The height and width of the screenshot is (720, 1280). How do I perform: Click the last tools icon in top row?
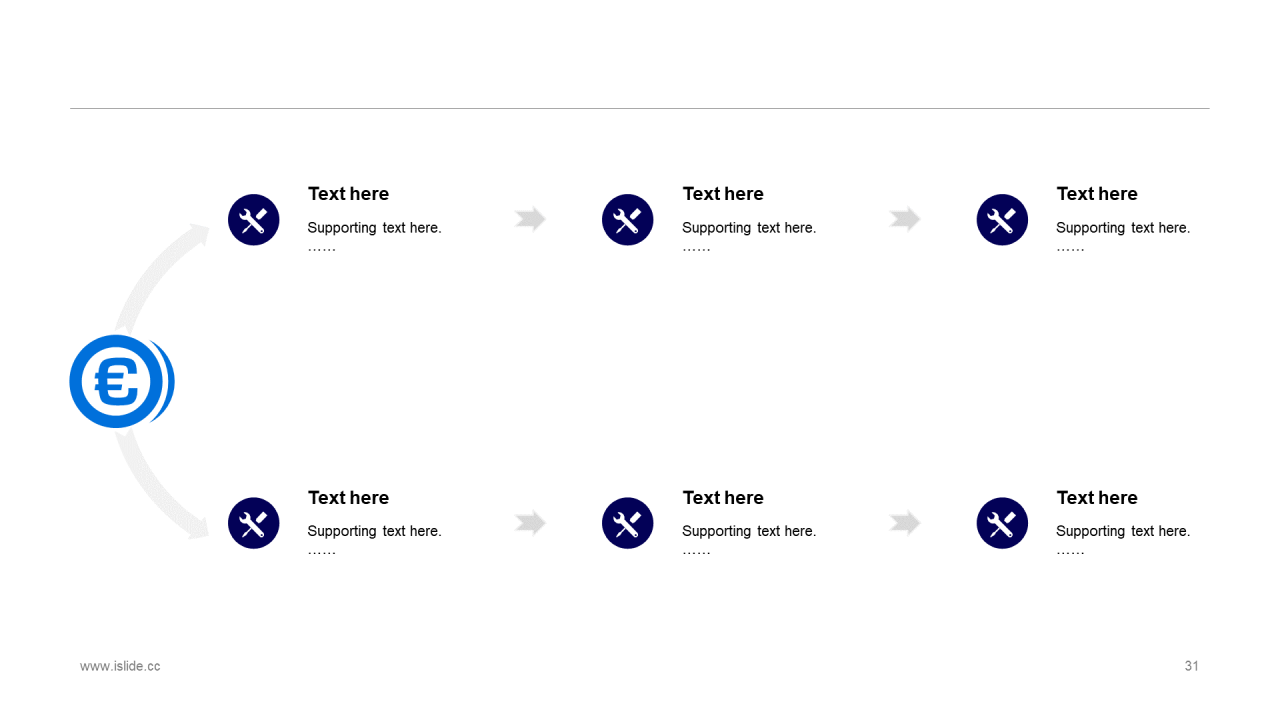click(x=1002, y=220)
